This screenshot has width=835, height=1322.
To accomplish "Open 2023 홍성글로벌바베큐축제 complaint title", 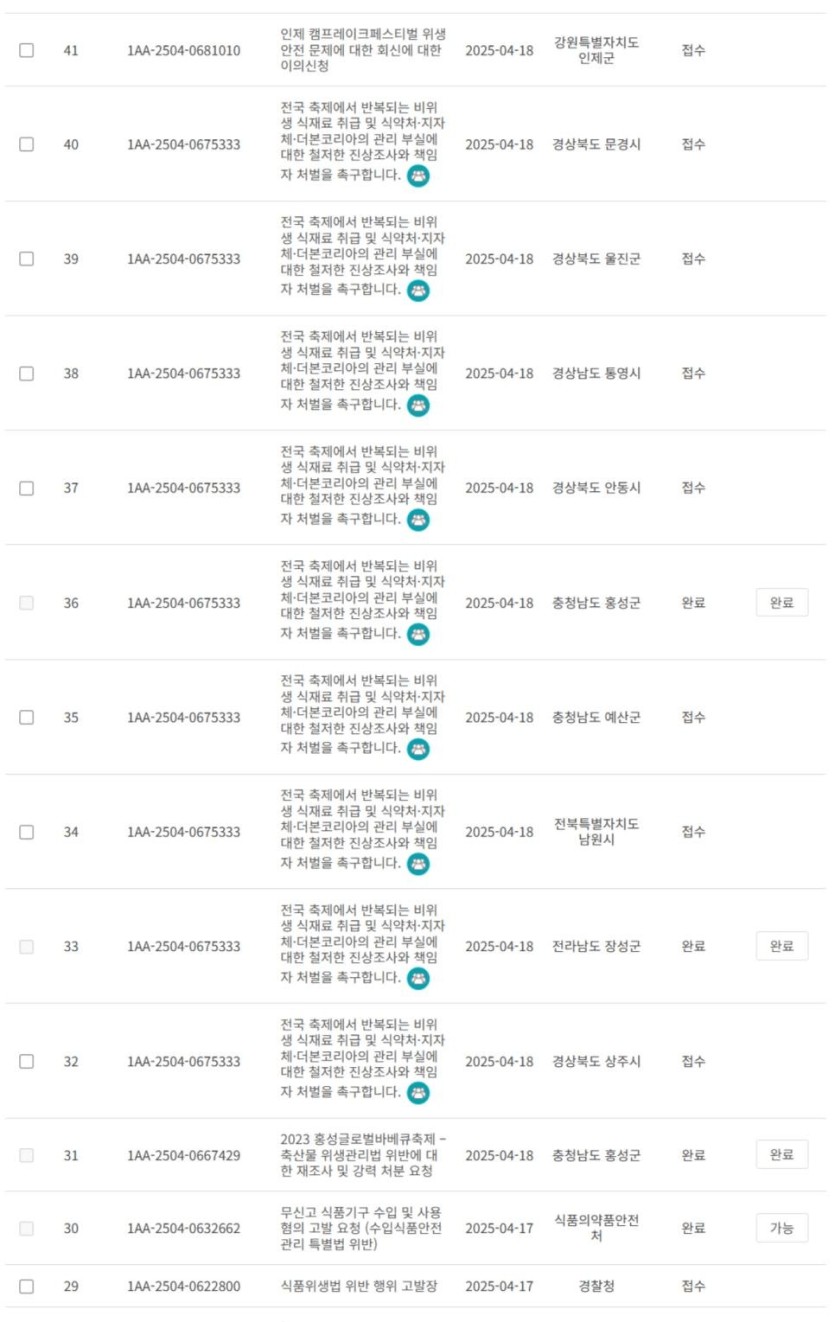I will 362,1155.
